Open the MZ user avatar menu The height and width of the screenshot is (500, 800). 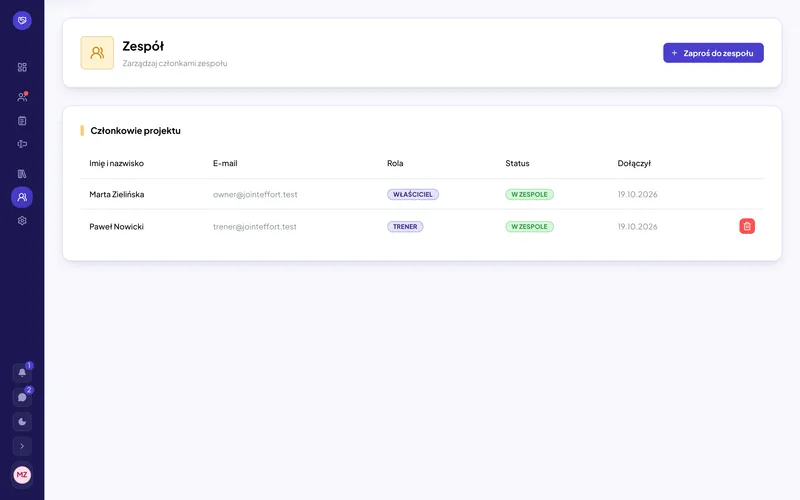[22, 474]
